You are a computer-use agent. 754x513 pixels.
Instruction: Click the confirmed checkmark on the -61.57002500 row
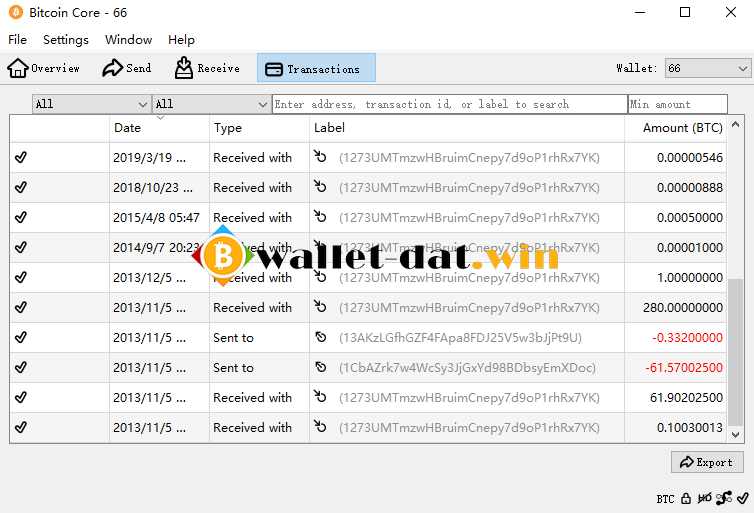coord(21,367)
